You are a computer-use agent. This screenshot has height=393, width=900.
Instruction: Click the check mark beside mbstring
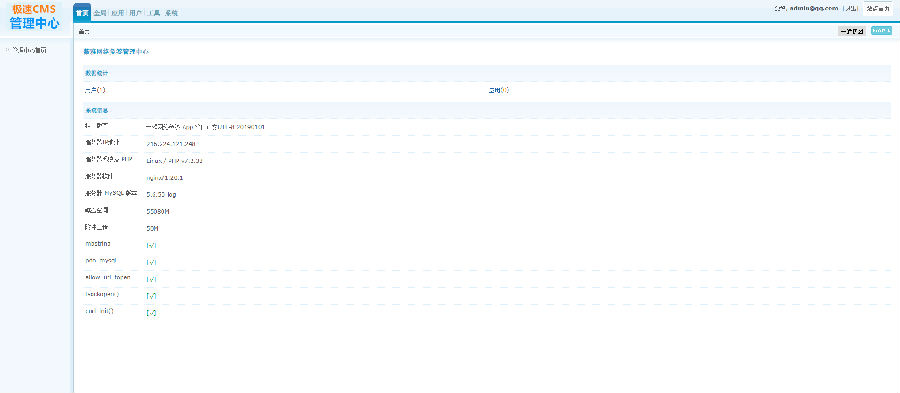152,246
